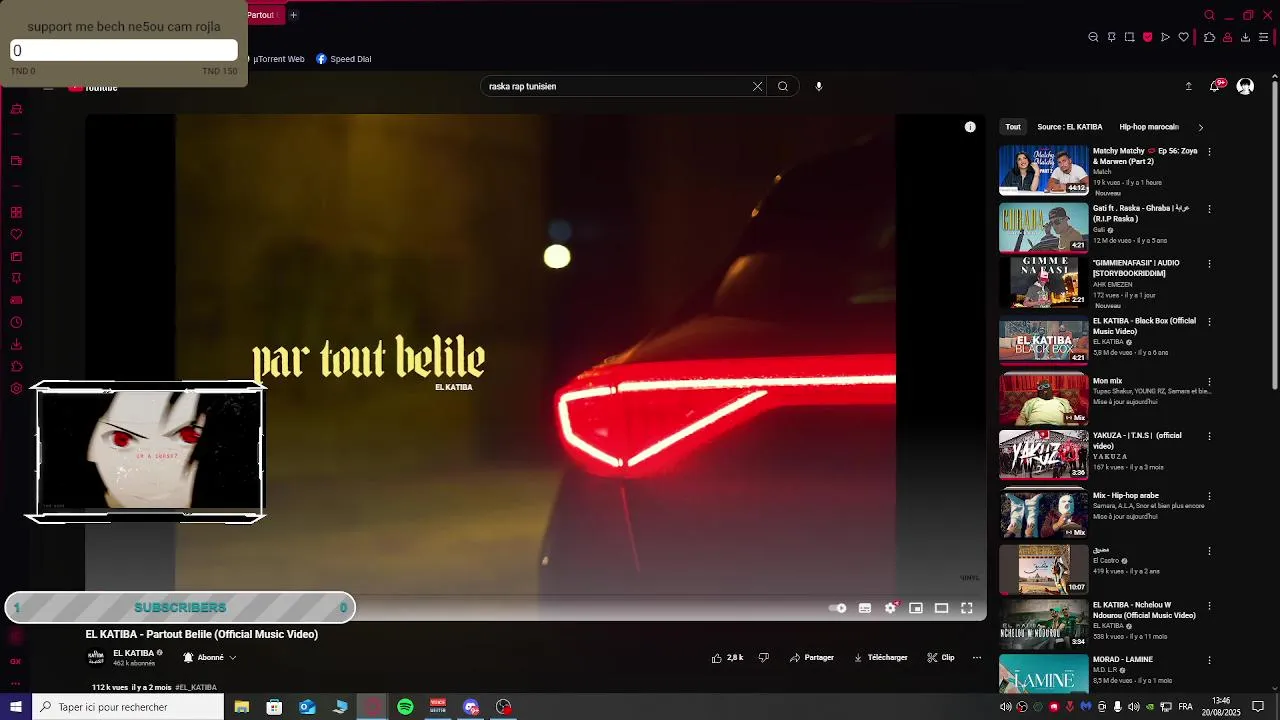Screen dimensions: 1280x720
Task: Open a new browser tab
Action: coord(293,15)
